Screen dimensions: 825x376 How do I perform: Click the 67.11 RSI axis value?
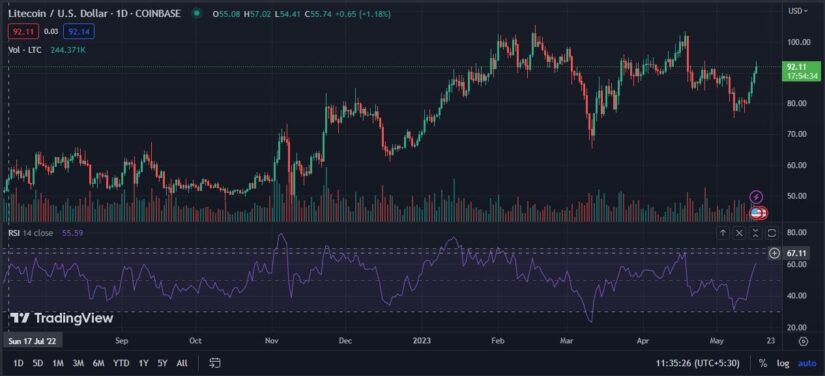[x=796, y=253]
